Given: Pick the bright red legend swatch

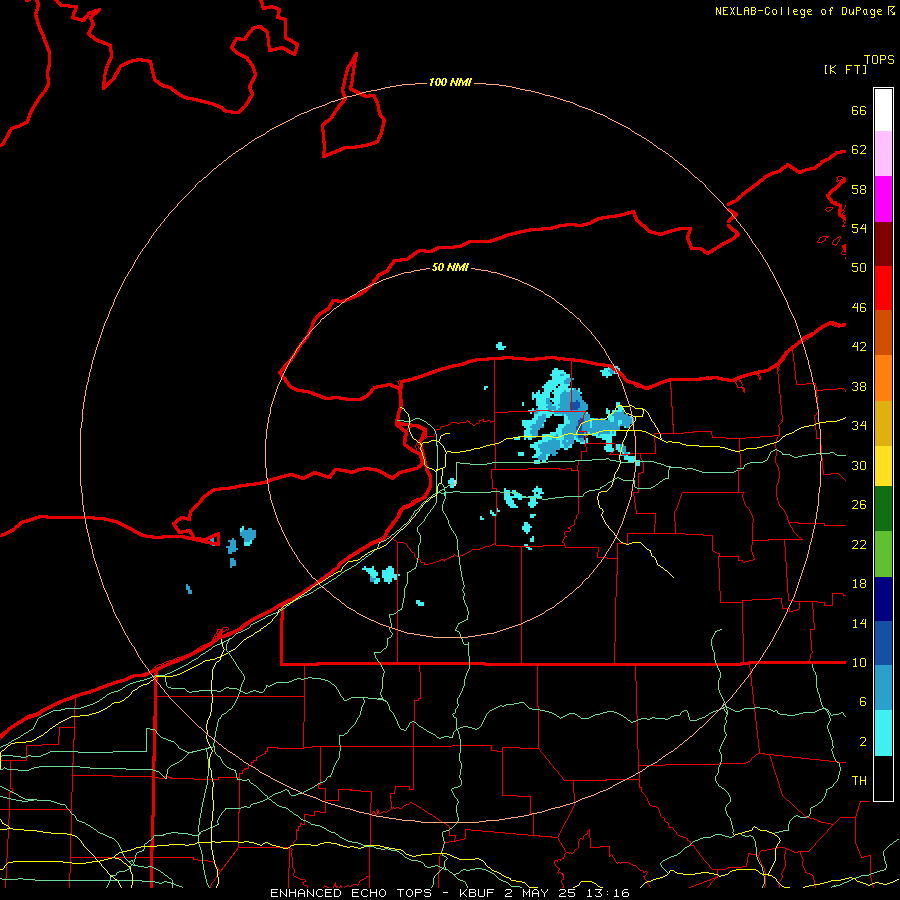Looking at the screenshot, I should pyautogui.click(x=883, y=288).
